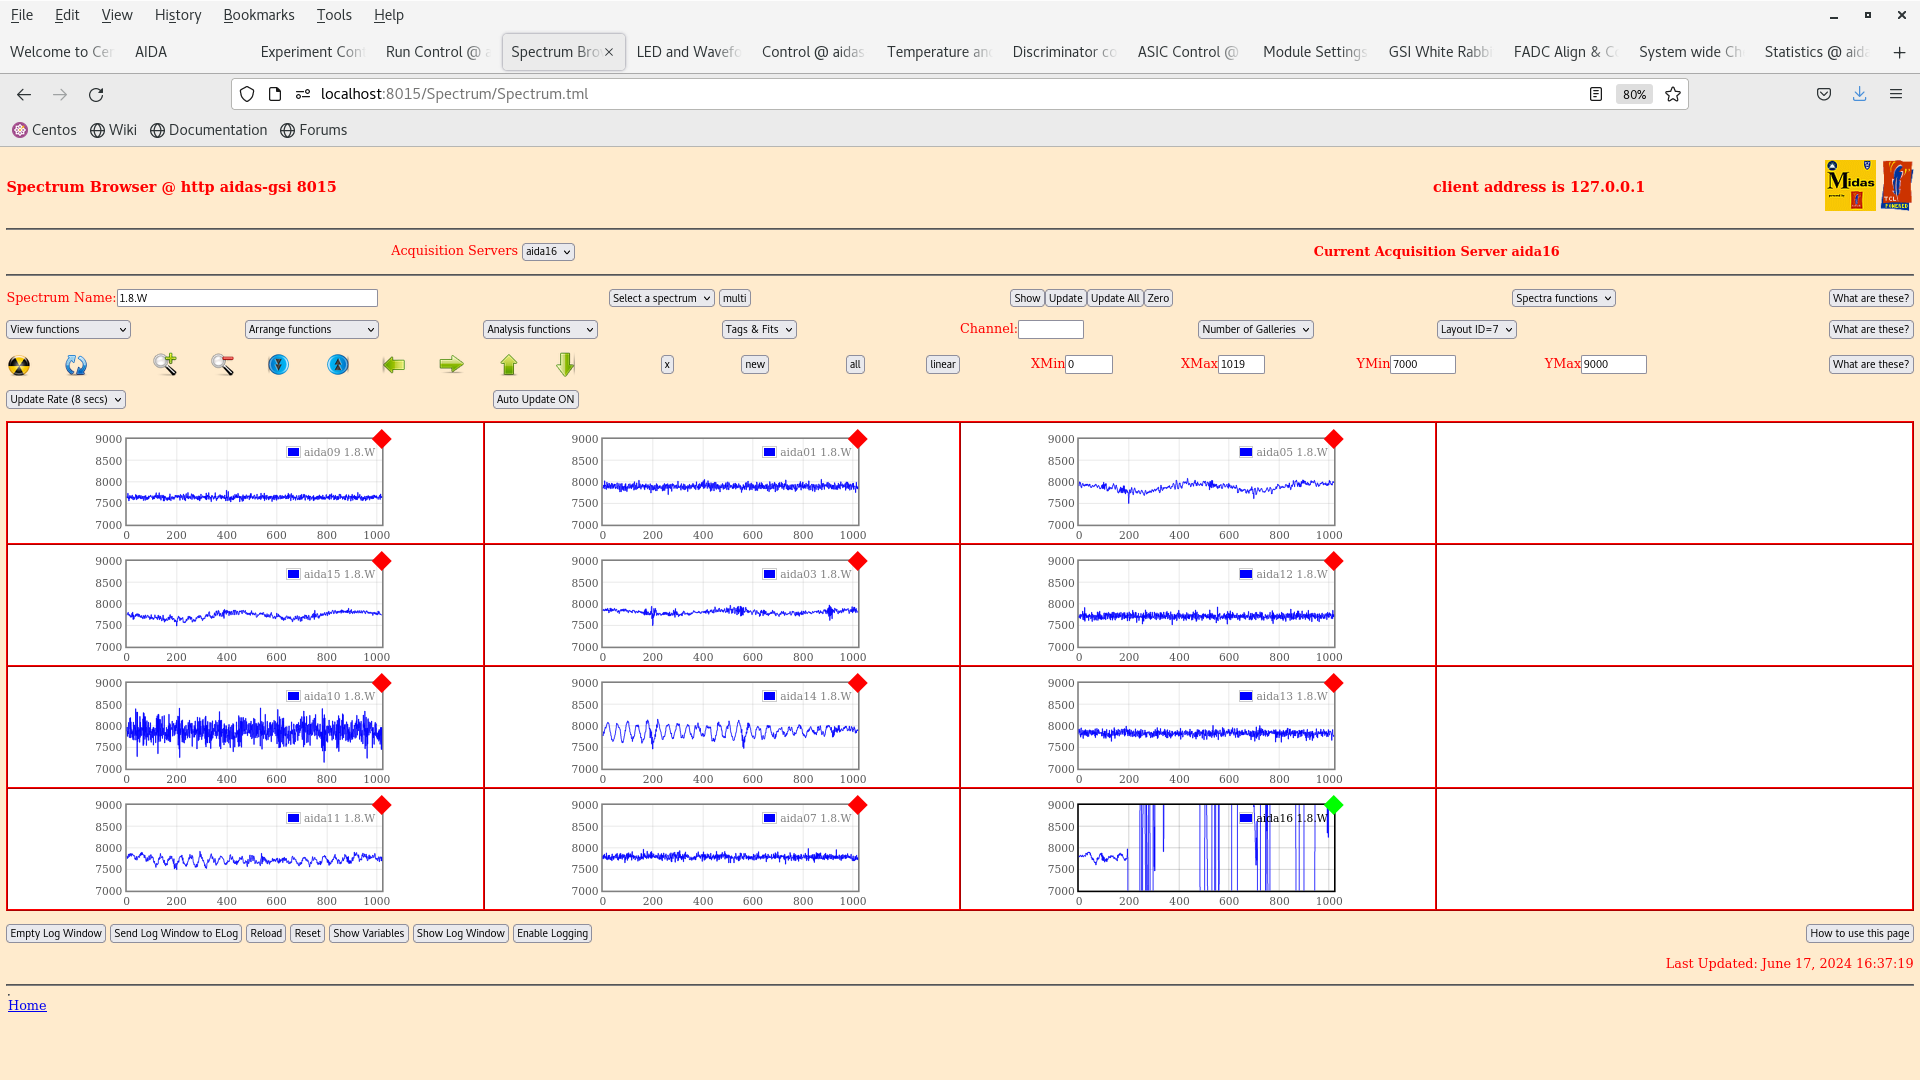
Task: Toggle the Auto Update ON button
Action: 535,399
